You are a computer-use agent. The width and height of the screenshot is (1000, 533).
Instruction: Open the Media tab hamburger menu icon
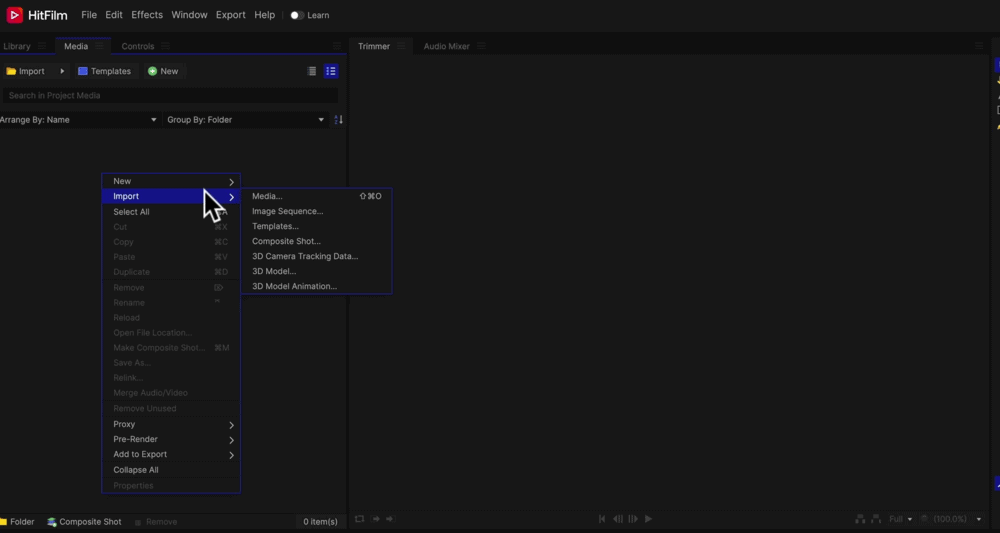click(99, 46)
